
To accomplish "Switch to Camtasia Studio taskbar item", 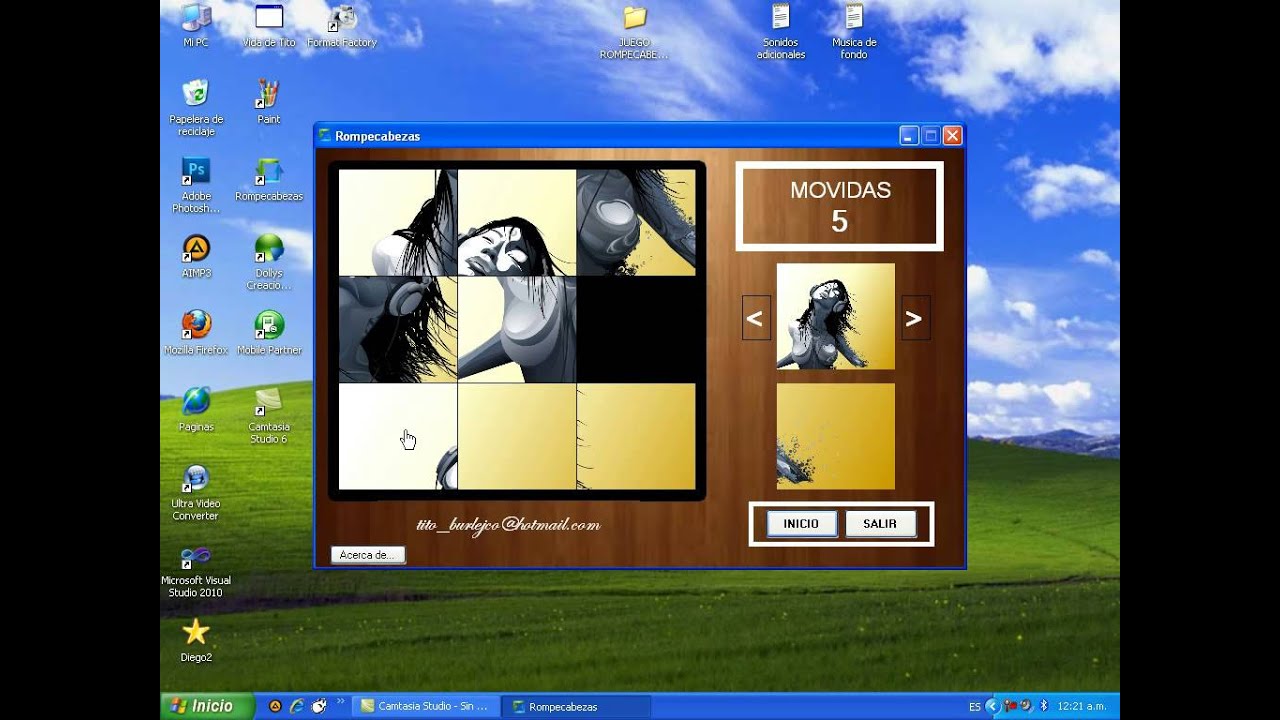I will [426, 706].
